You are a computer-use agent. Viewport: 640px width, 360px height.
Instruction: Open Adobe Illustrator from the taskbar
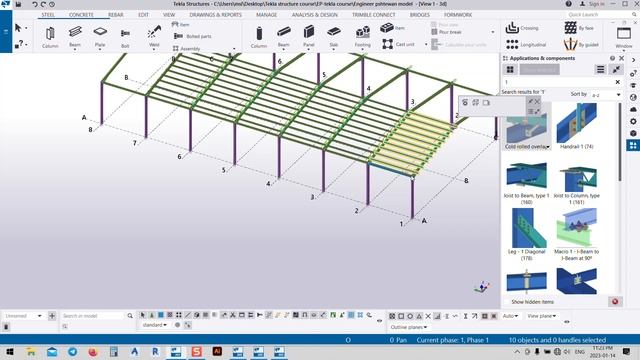217,351
